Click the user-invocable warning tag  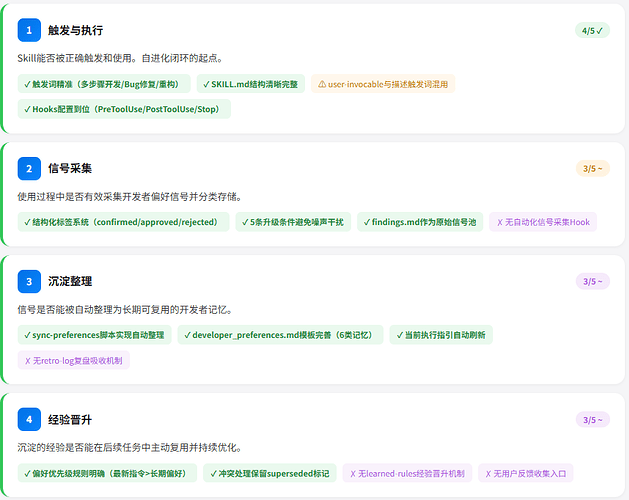click(x=383, y=84)
